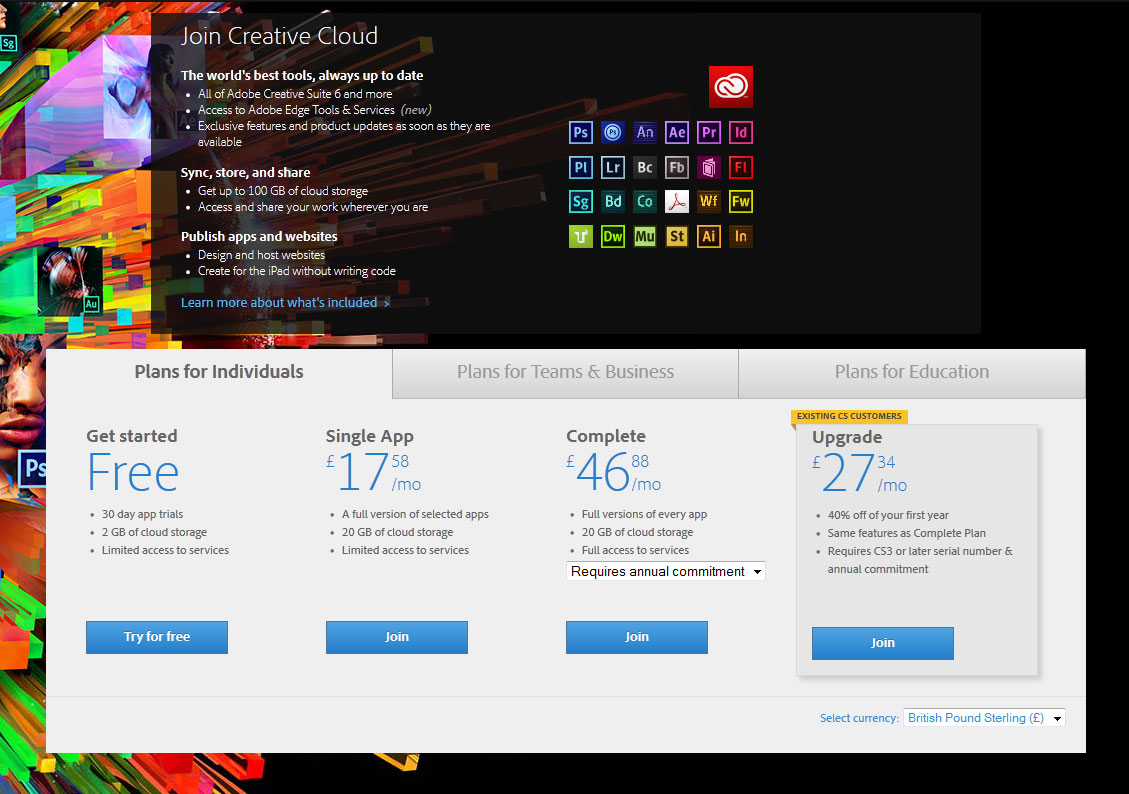Click 'Get up to 100 GB of cloud storage'

(283, 191)
